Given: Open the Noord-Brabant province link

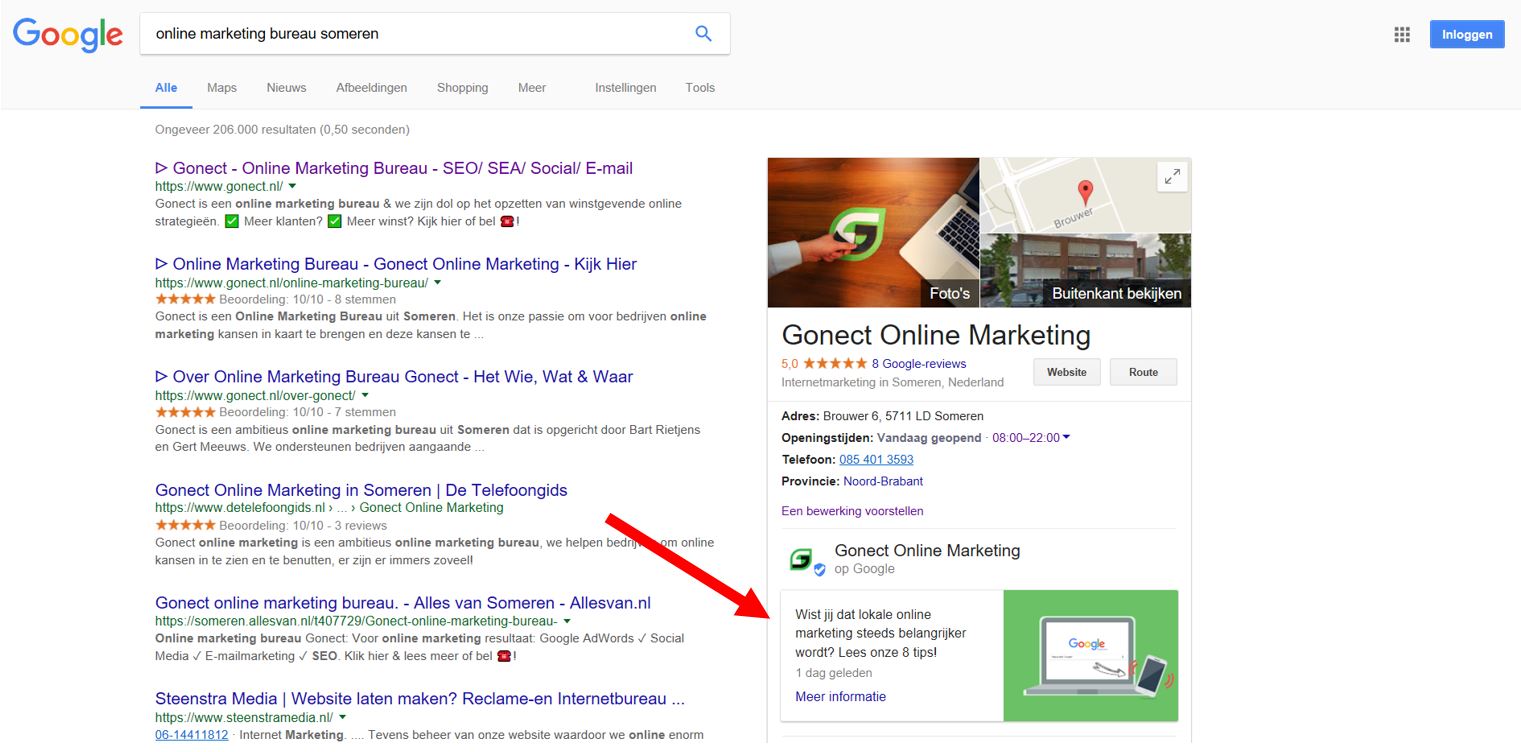Looking at the screenshot, I should (x=883, y=482).
